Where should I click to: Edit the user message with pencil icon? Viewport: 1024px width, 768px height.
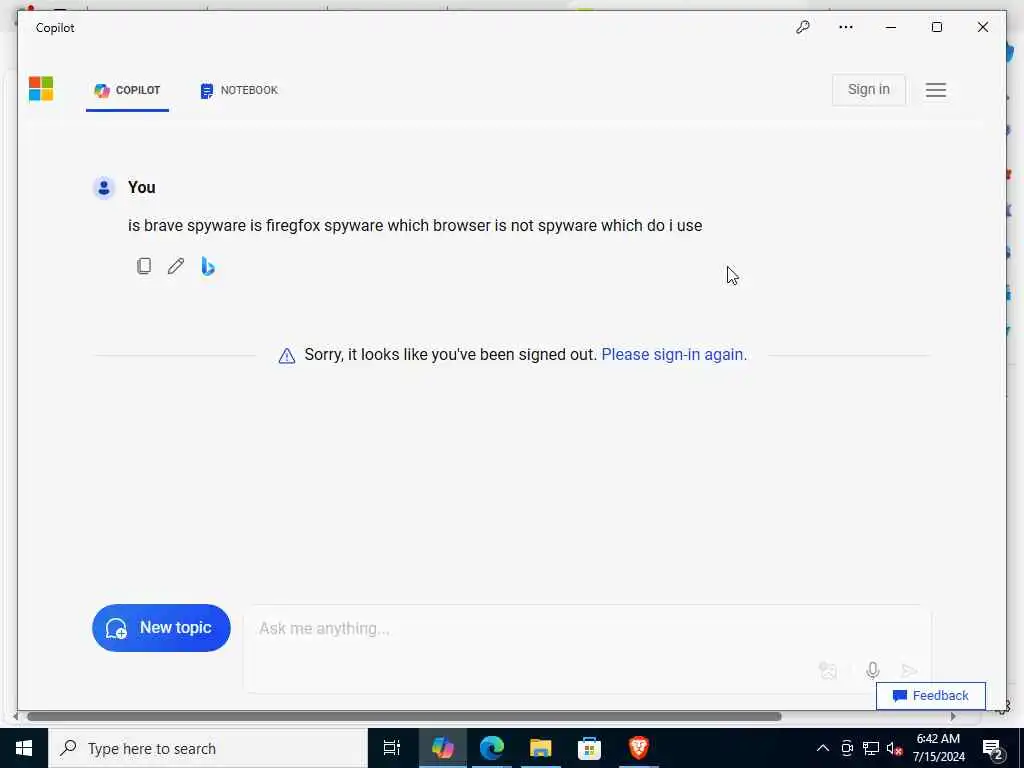[x=176, y=266]
